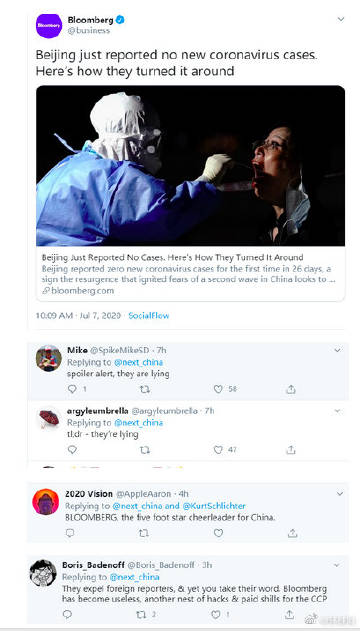Reply to argyleumbrella's tweet via comment icon

(x=72, y=450)
